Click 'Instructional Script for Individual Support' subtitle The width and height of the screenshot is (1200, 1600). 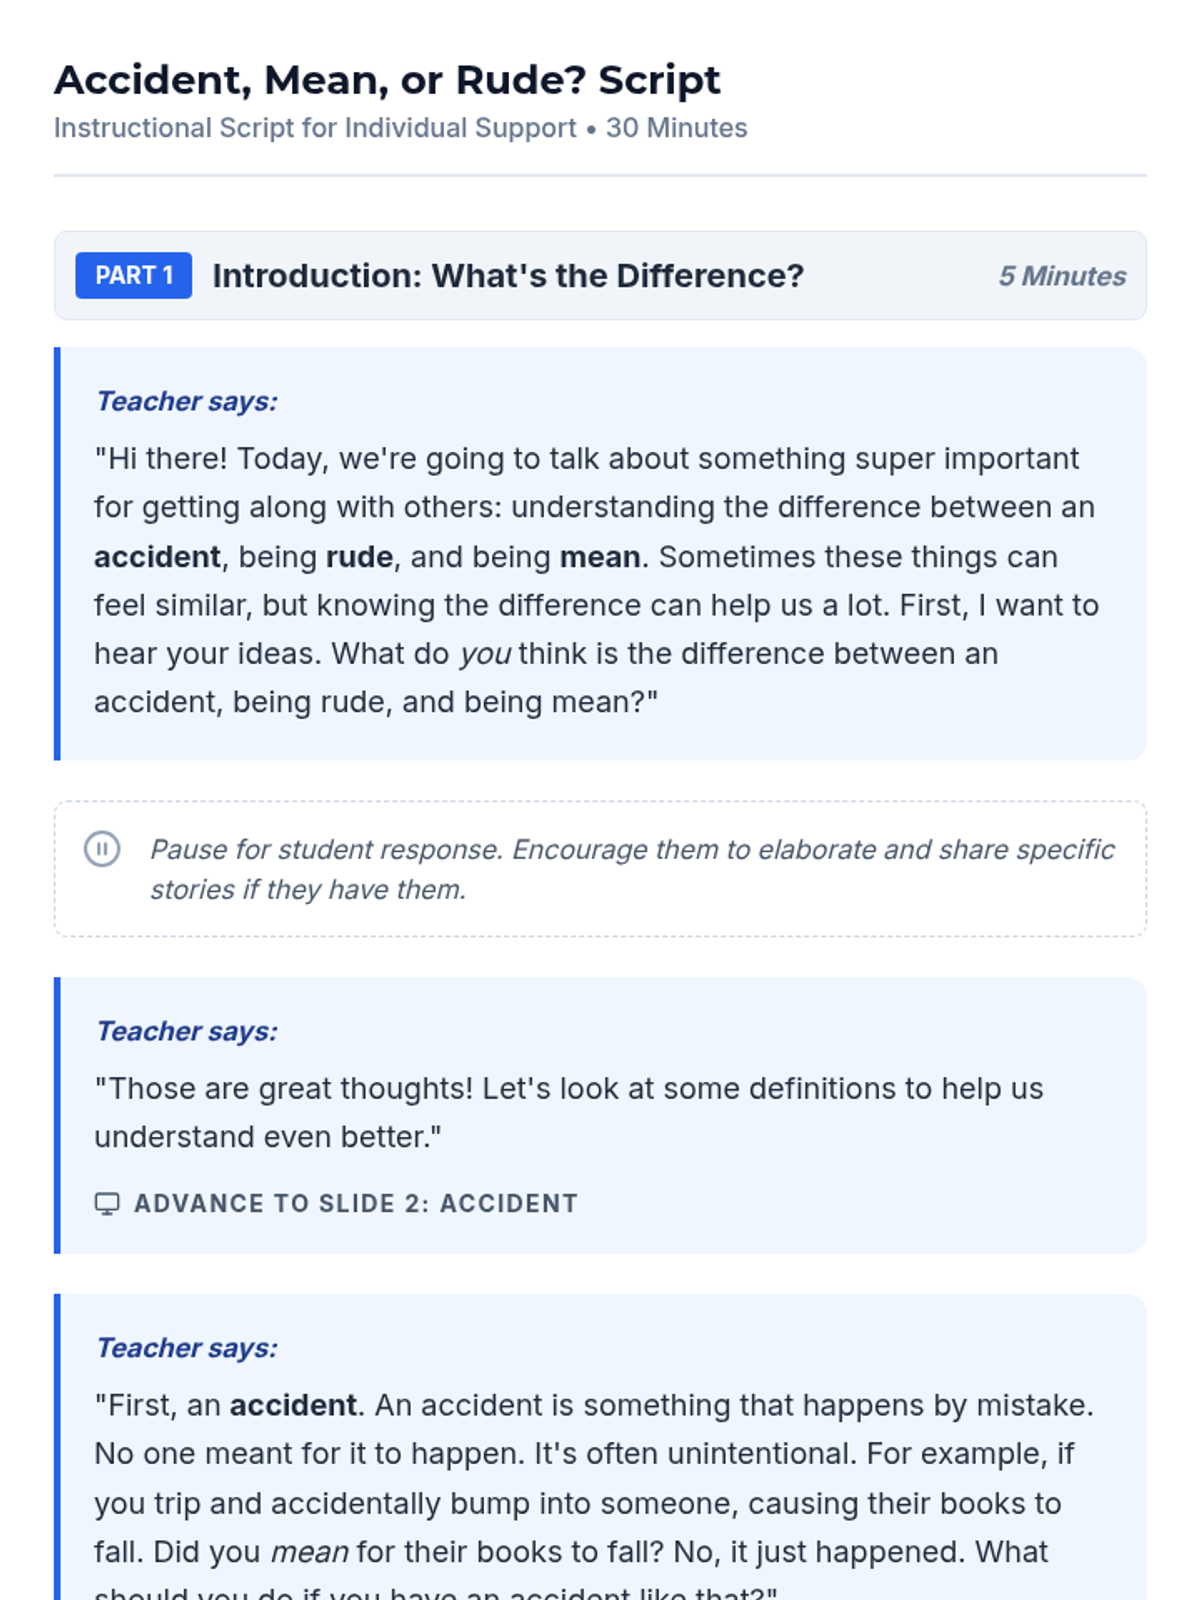pos(315,128)
